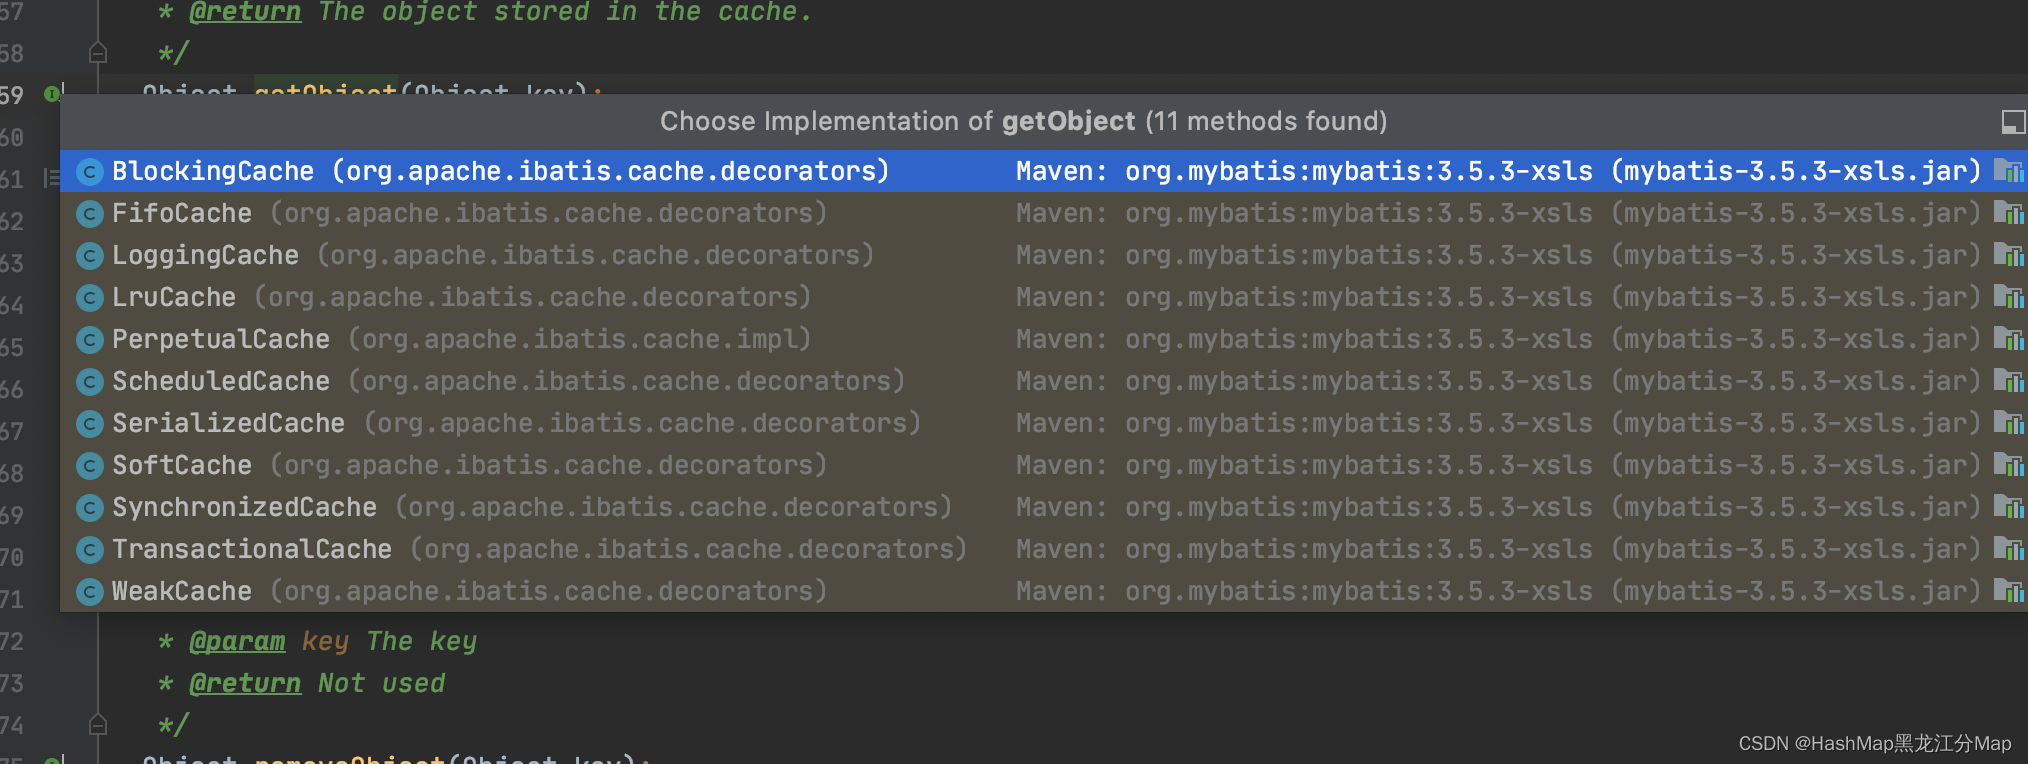Click class icon beside WeakCache

coord(90,592)
